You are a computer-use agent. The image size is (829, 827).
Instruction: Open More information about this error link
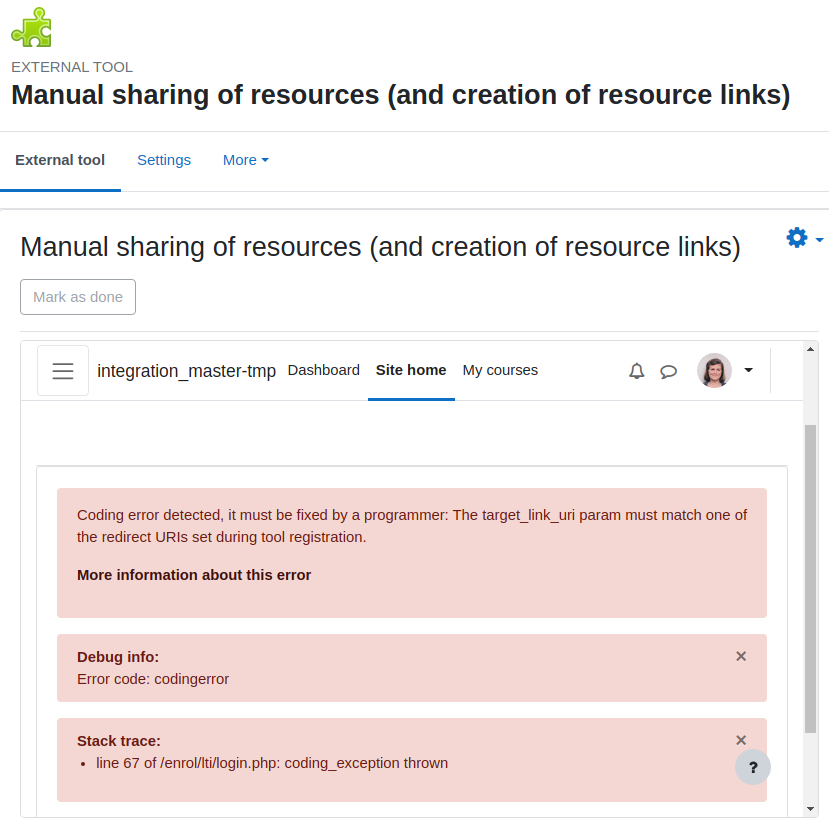tap(194, 575)
